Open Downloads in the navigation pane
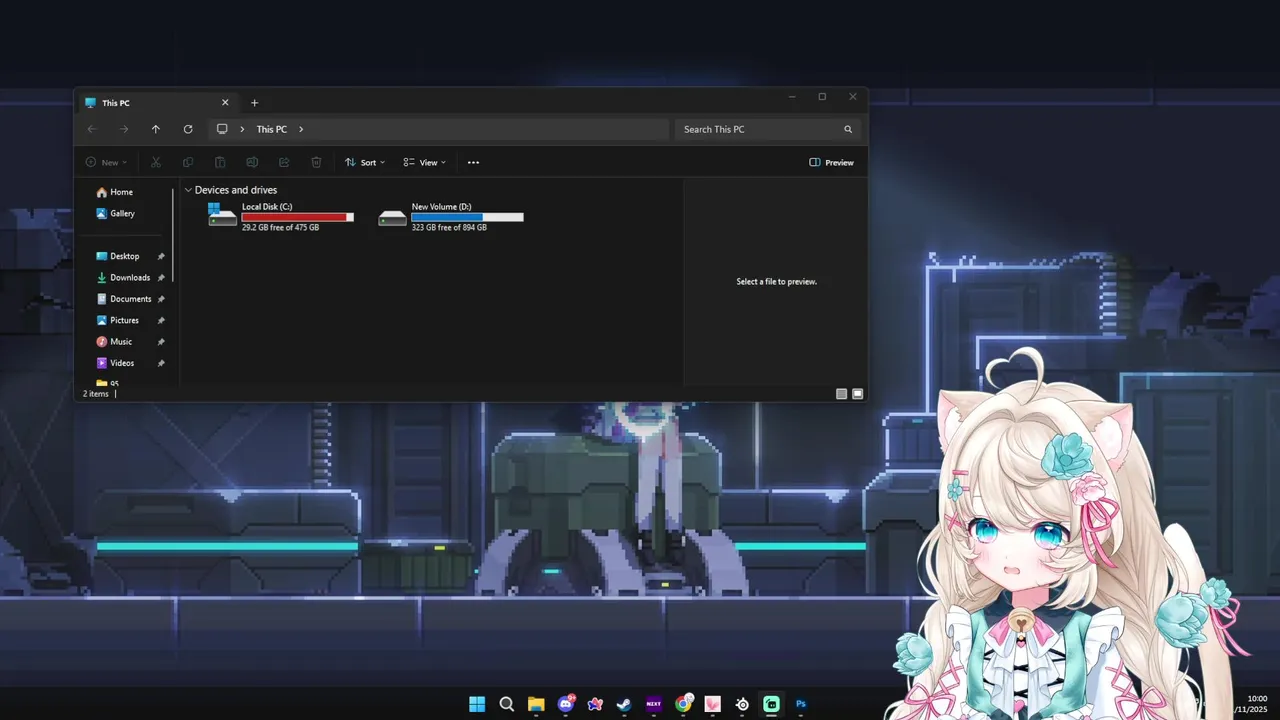1280x720 pixels. point(123,278)
